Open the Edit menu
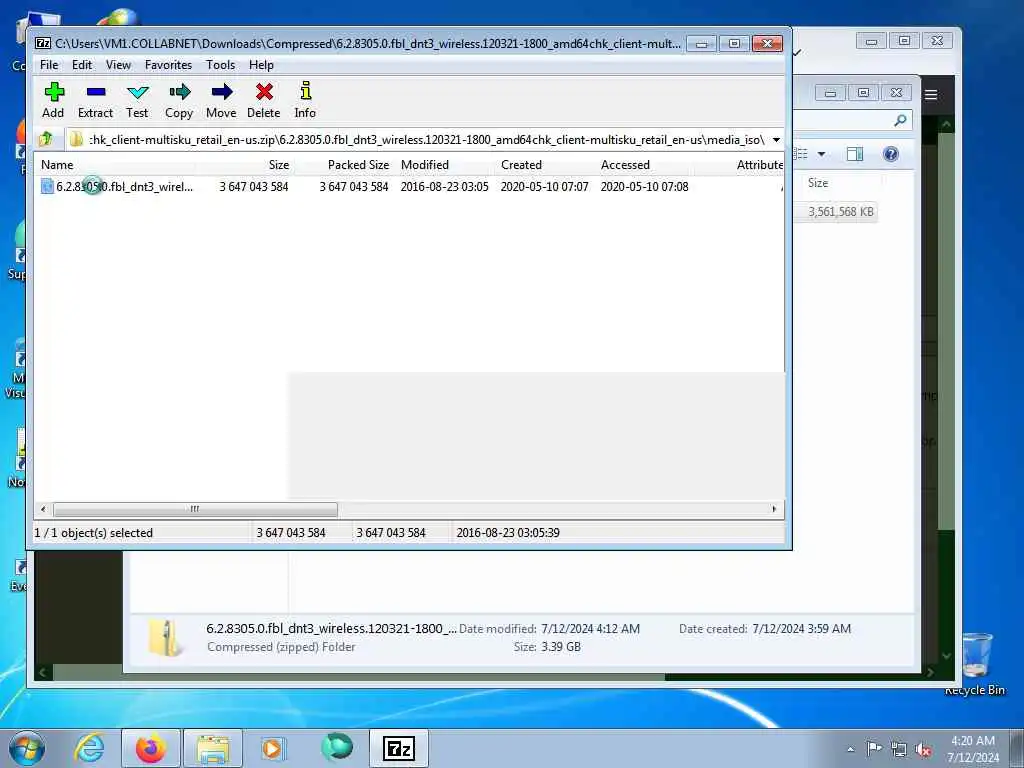The image size is (1024, 768). pos(82,65)
